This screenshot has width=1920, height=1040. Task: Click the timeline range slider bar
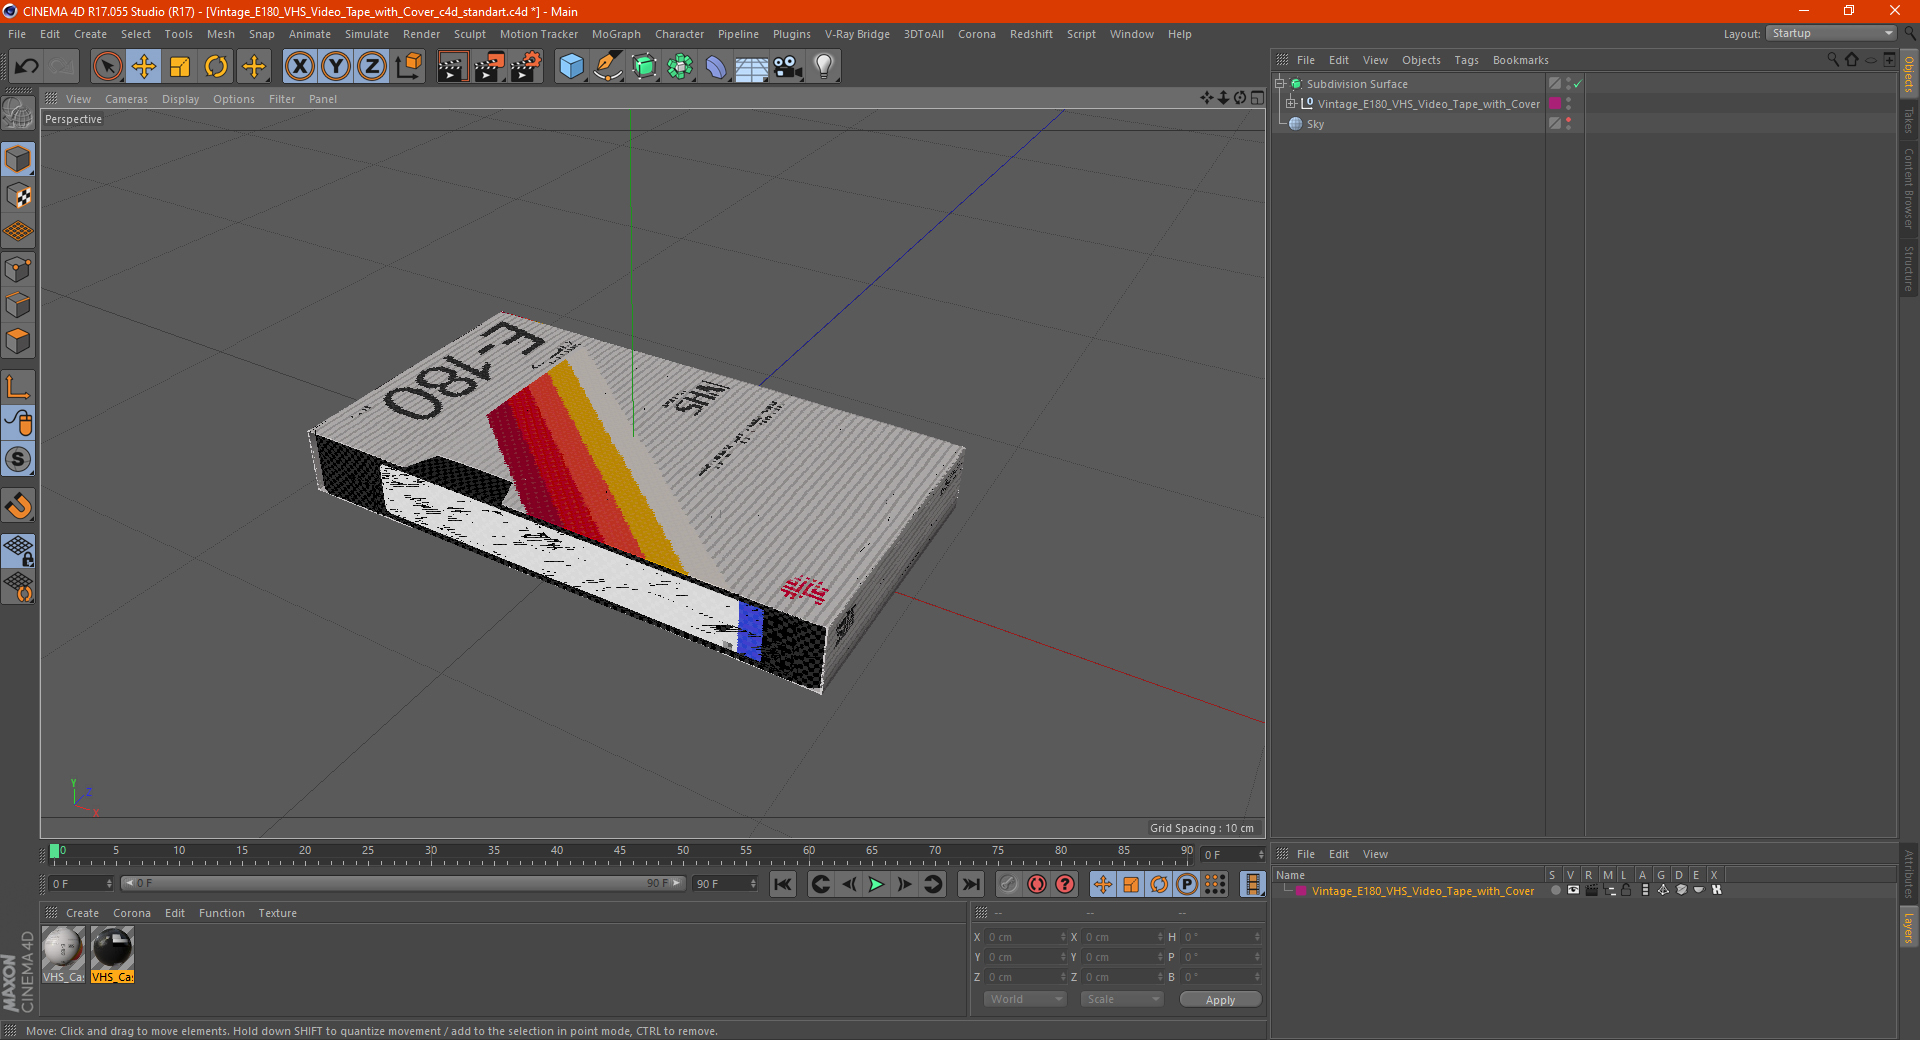[x=402, y=883]
